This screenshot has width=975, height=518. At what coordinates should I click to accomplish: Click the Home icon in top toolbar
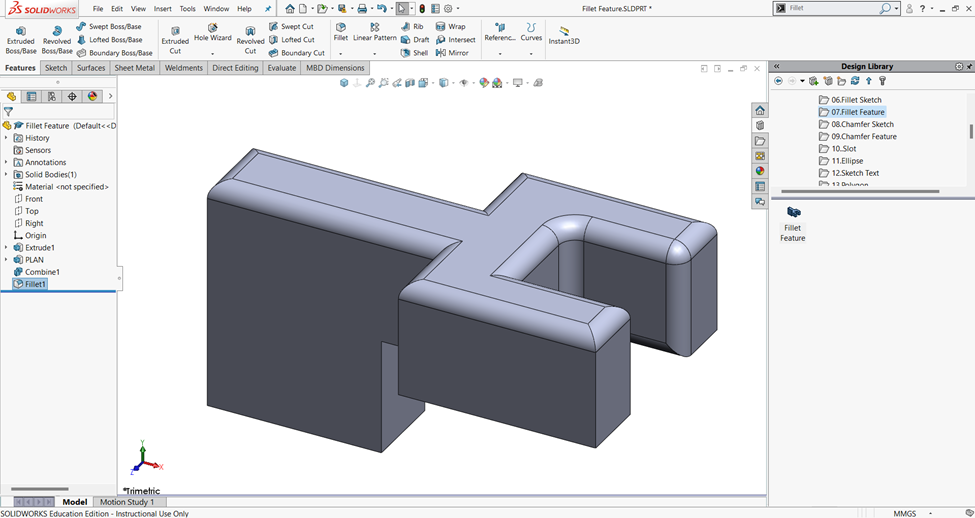pos(290,9)
